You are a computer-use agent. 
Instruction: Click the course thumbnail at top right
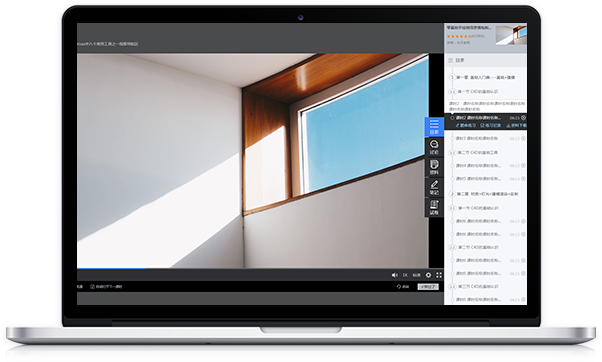click(511, 35)
